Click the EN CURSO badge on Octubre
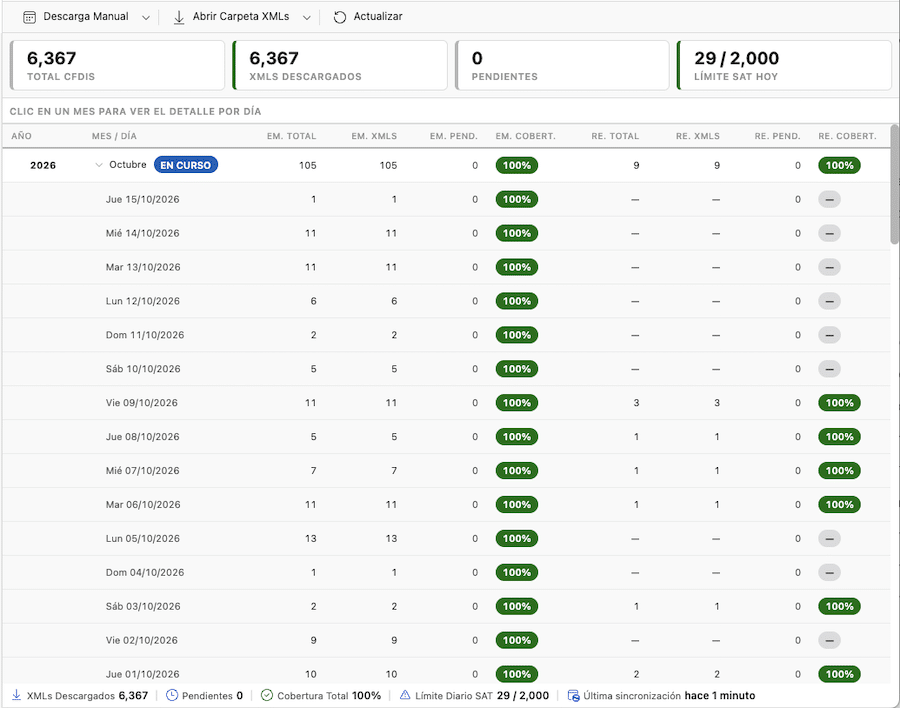This screenshot has height=708, width=900. (185, 165)
